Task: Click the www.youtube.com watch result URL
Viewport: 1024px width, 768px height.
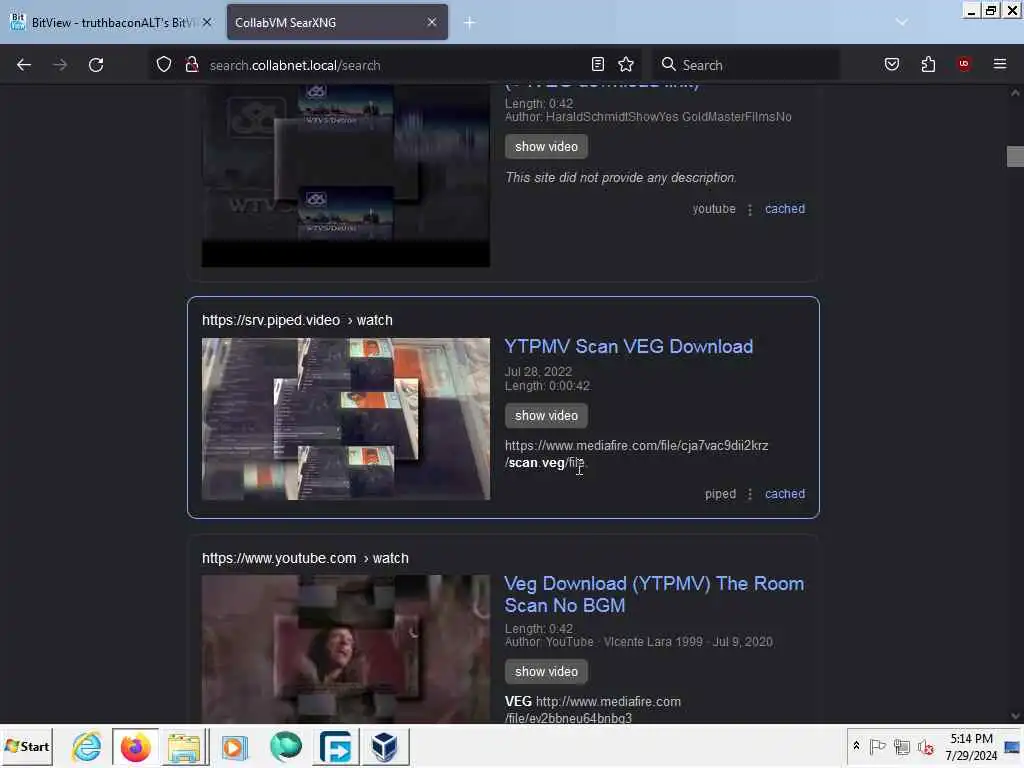Action: pyautogui.click(x=305, y=558)
